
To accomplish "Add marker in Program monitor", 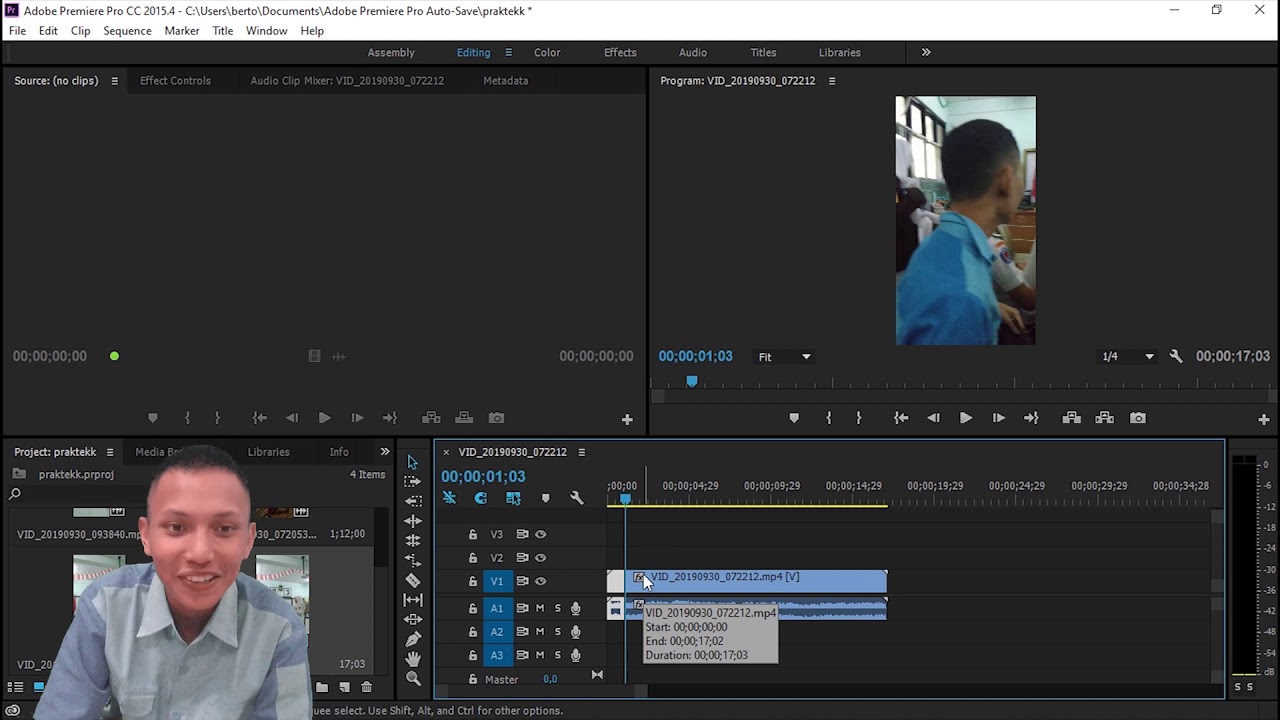I will 794,418.
